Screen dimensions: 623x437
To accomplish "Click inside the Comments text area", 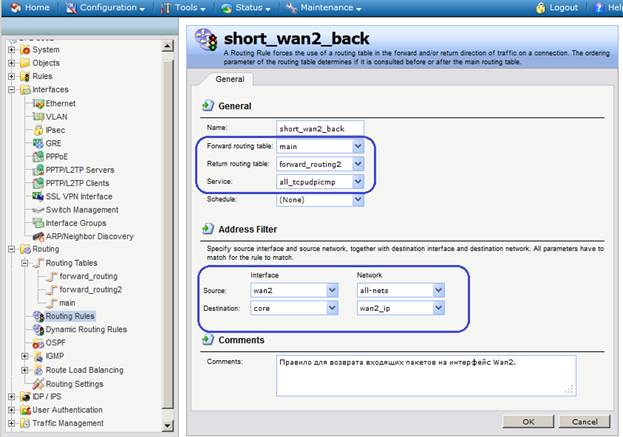I will [426, 376].
